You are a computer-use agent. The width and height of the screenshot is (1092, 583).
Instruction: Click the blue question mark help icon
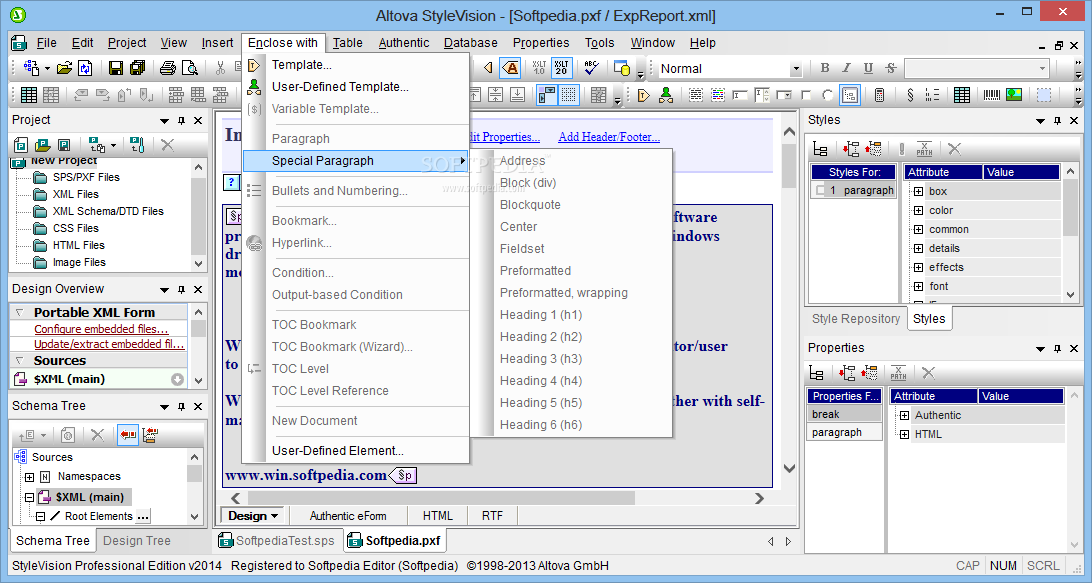coord(231,182)
